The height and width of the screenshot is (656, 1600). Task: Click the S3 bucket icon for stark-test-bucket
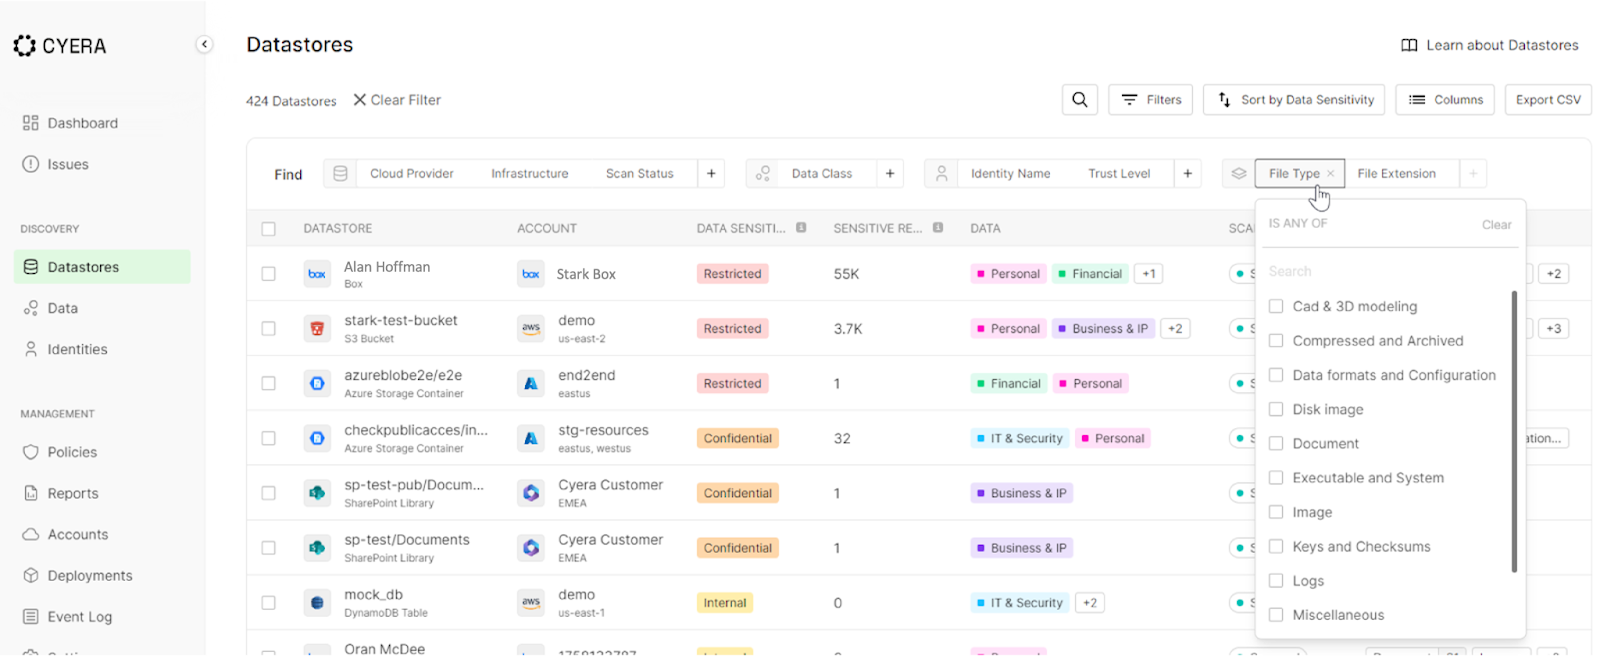(x=317, y=328)
